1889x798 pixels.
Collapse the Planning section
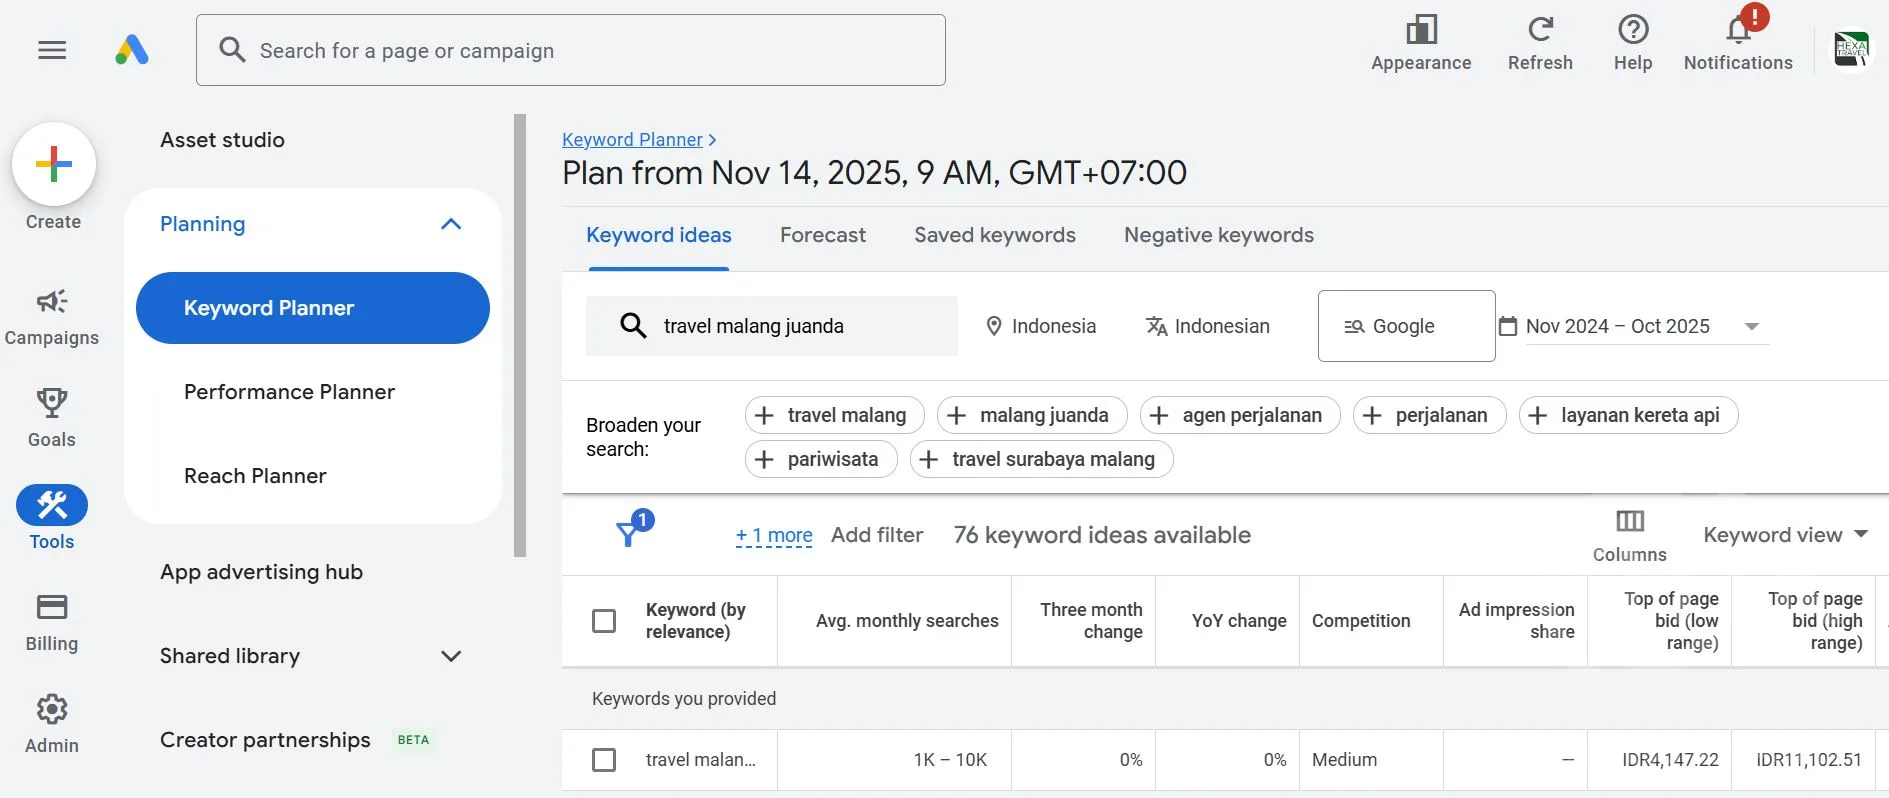click(451, 224)
